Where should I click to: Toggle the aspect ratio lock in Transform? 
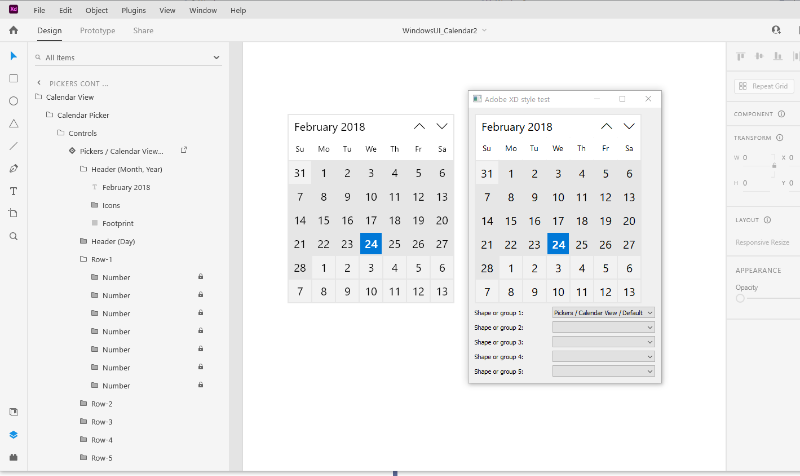(774, 165)
